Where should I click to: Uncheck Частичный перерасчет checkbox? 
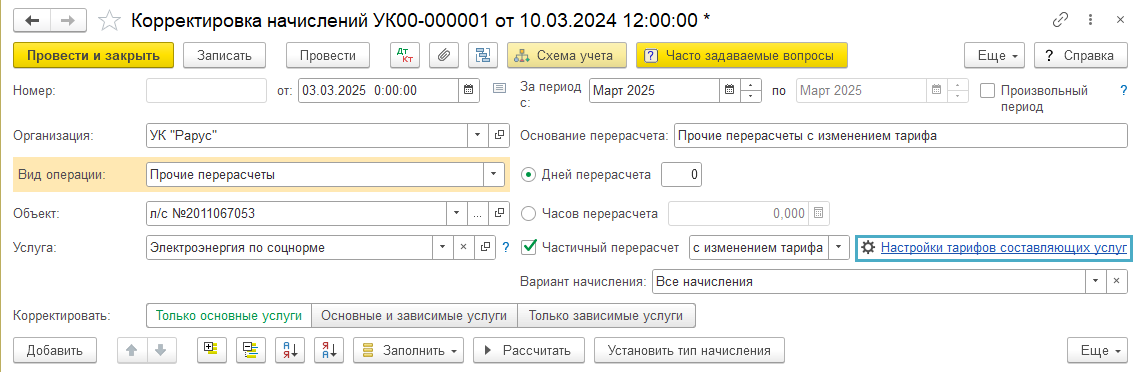point(528,247)
